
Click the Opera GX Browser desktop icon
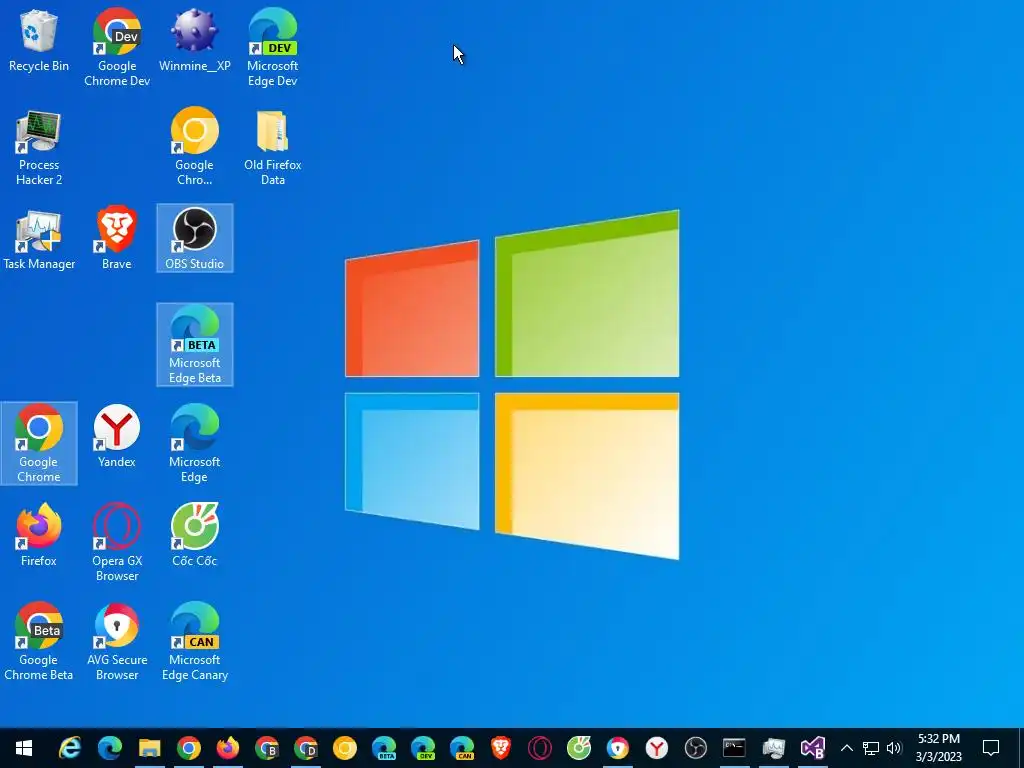pyautogui.click(x=117, y=543)
